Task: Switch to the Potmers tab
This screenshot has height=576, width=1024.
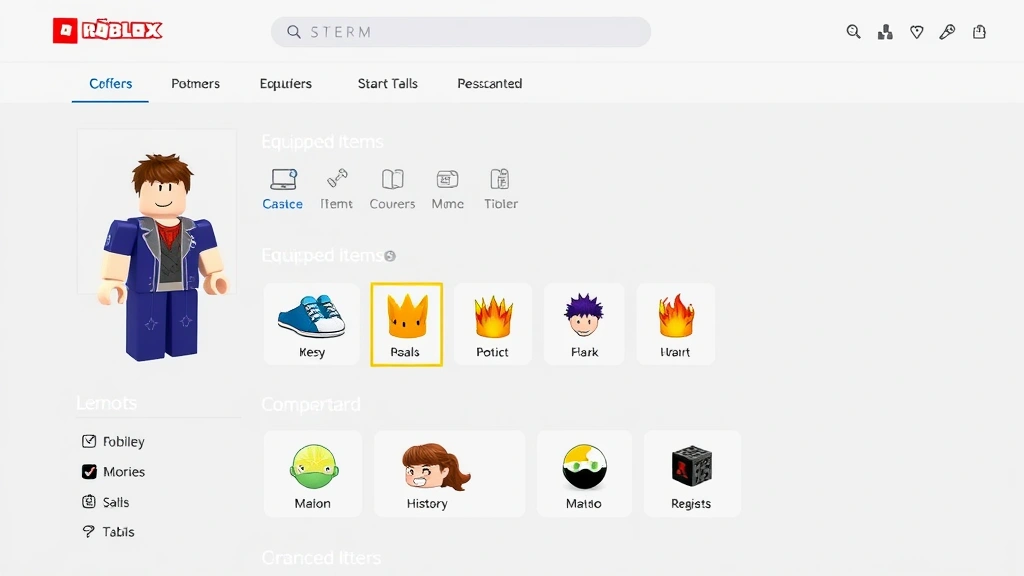Action: point(195,84)
